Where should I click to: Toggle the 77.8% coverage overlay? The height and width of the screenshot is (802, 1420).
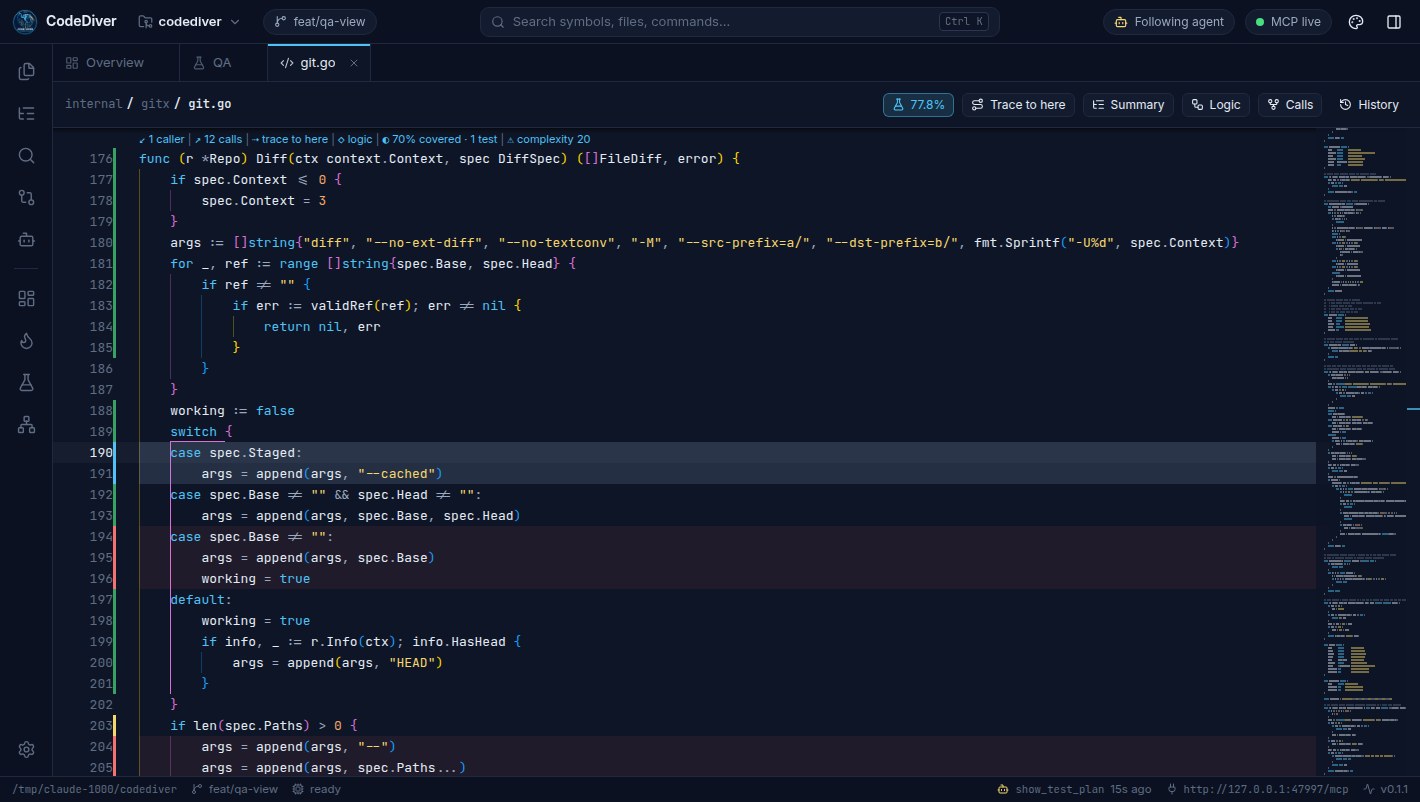(918, 105)
